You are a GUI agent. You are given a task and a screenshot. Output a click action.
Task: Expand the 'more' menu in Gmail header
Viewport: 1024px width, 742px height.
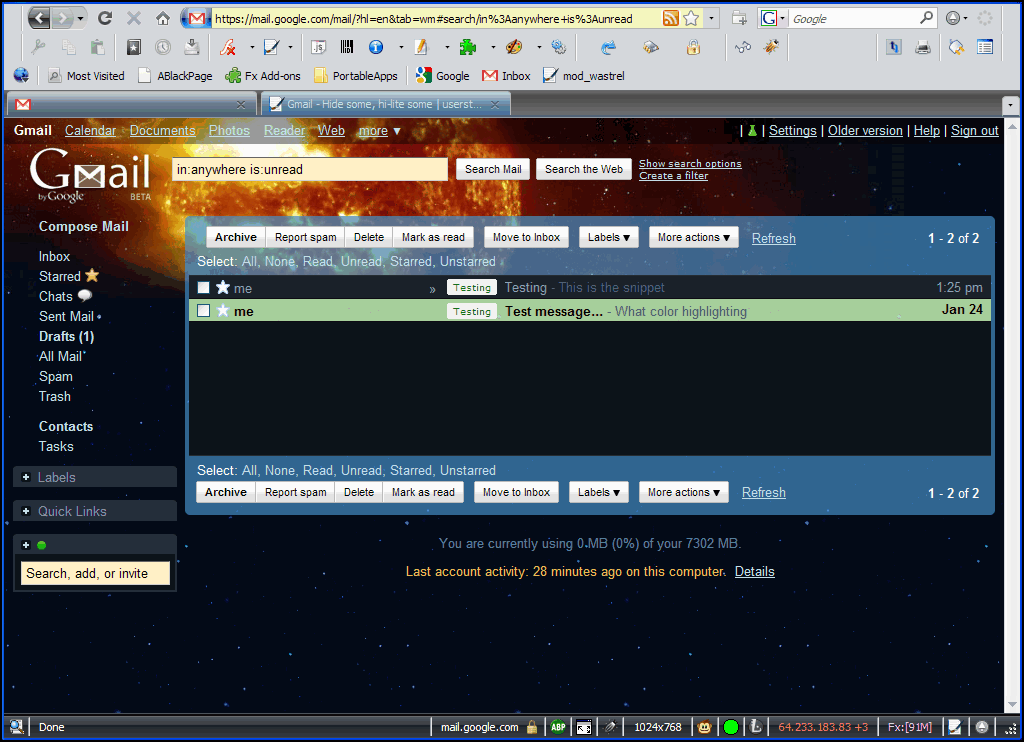pyautogui.click(x=379, y=131)
